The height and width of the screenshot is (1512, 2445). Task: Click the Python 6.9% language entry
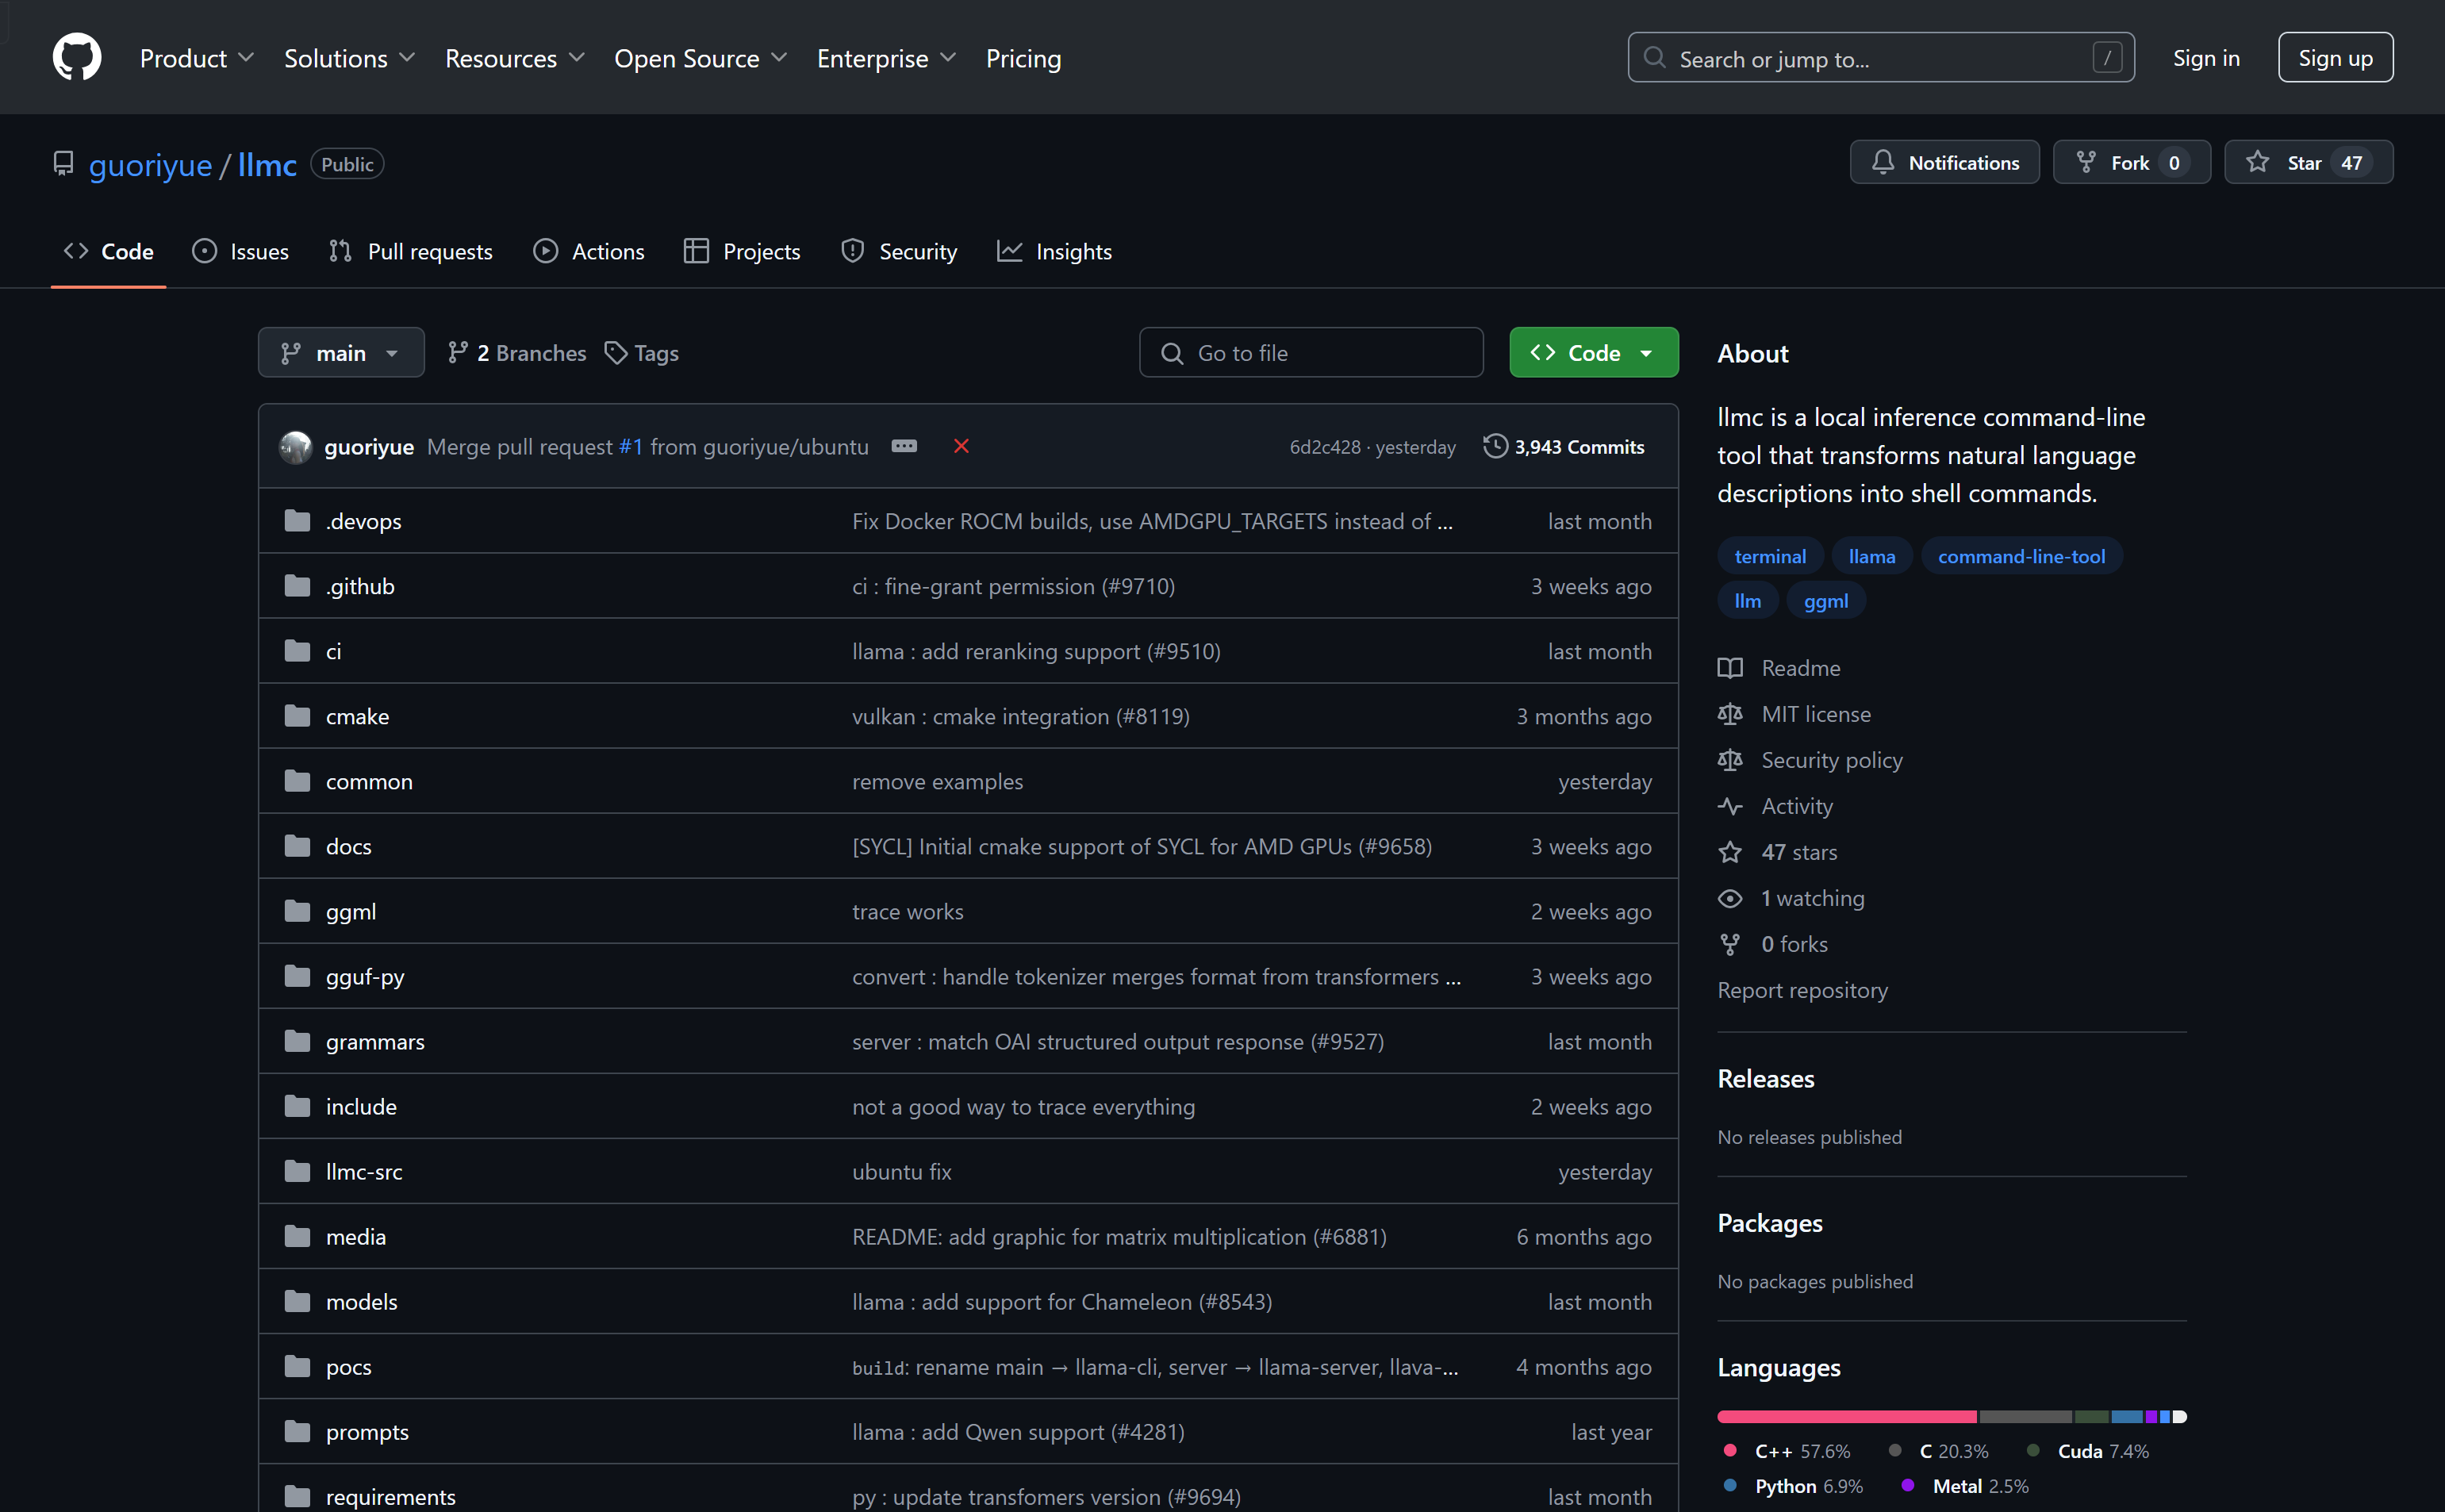(1794, 1486)
